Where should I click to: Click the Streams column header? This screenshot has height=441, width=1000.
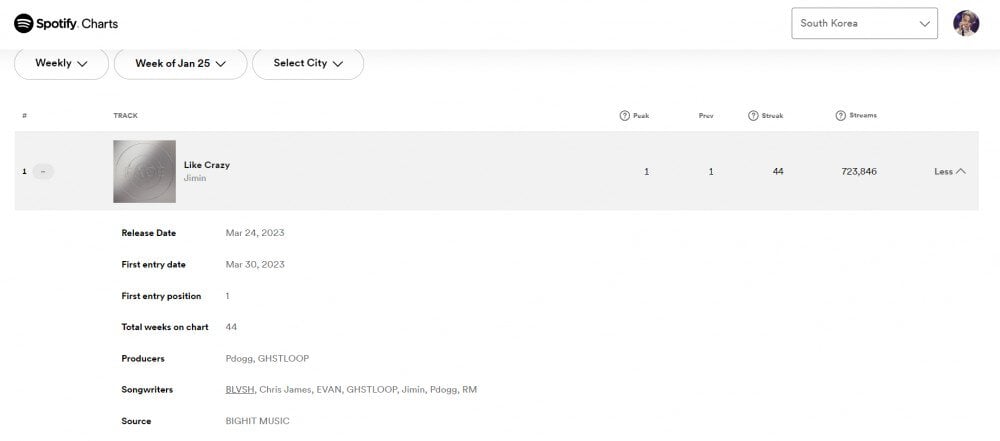point(863,116)
